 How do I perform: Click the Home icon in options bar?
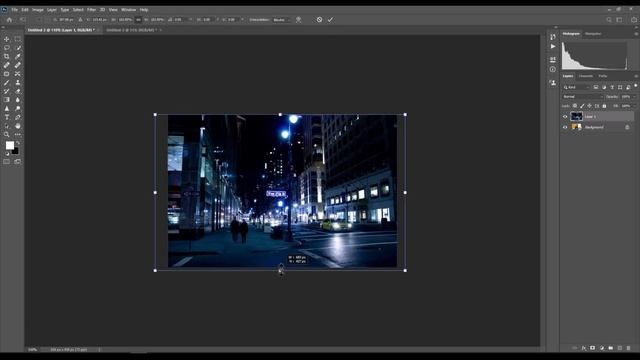(x=9, y=20)
